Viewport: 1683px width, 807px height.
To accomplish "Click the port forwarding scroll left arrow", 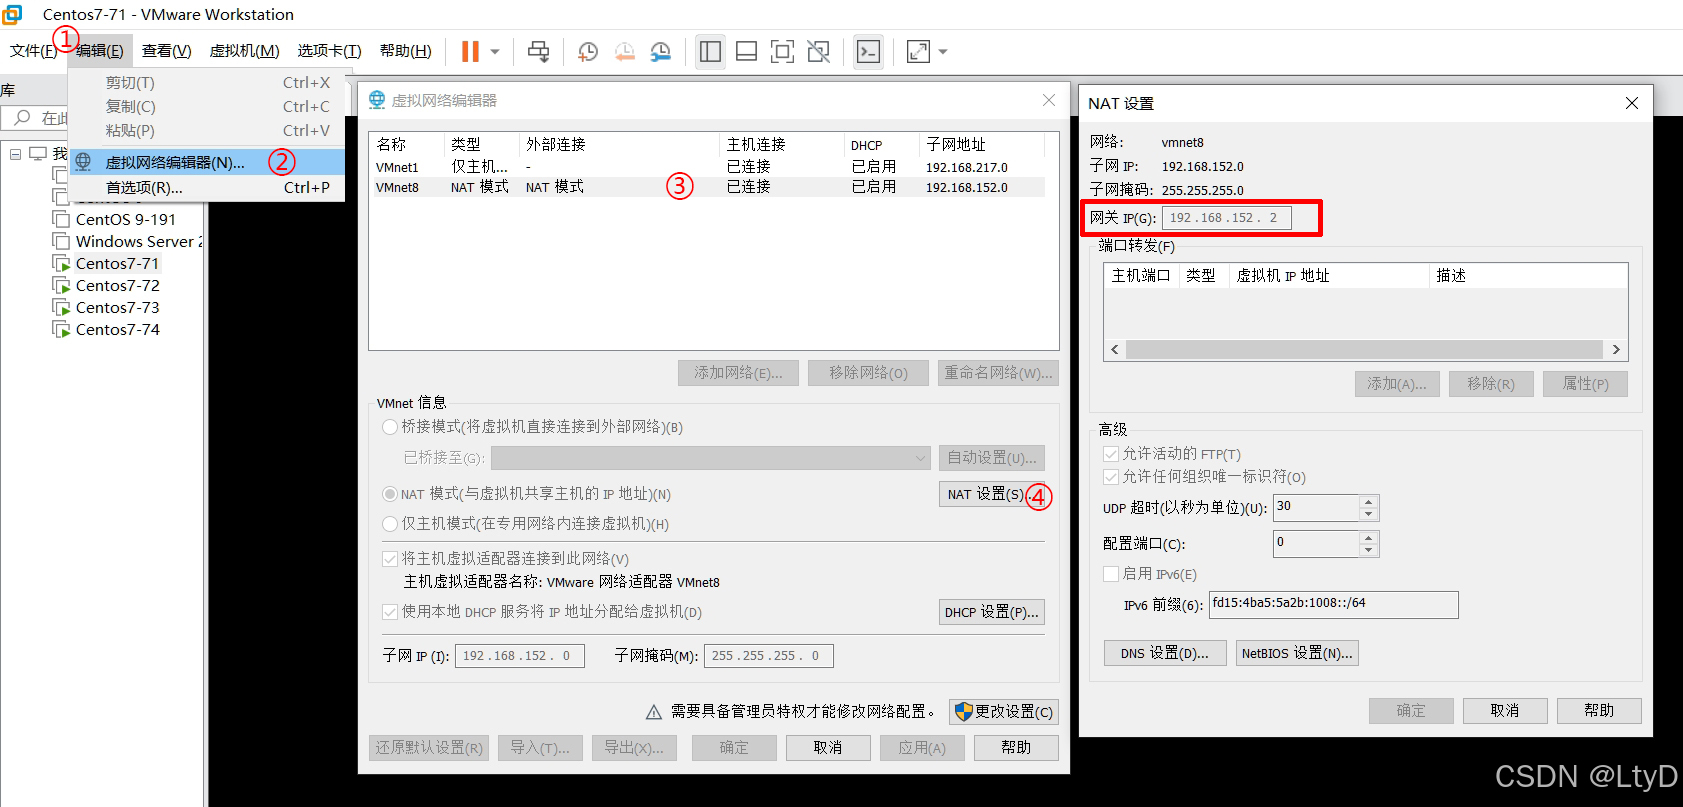I will [1115, 349].
